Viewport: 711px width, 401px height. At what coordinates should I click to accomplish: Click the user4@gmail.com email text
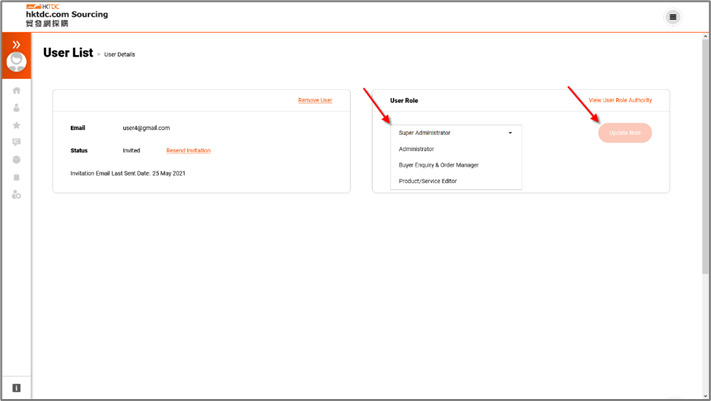pos(146,128)
